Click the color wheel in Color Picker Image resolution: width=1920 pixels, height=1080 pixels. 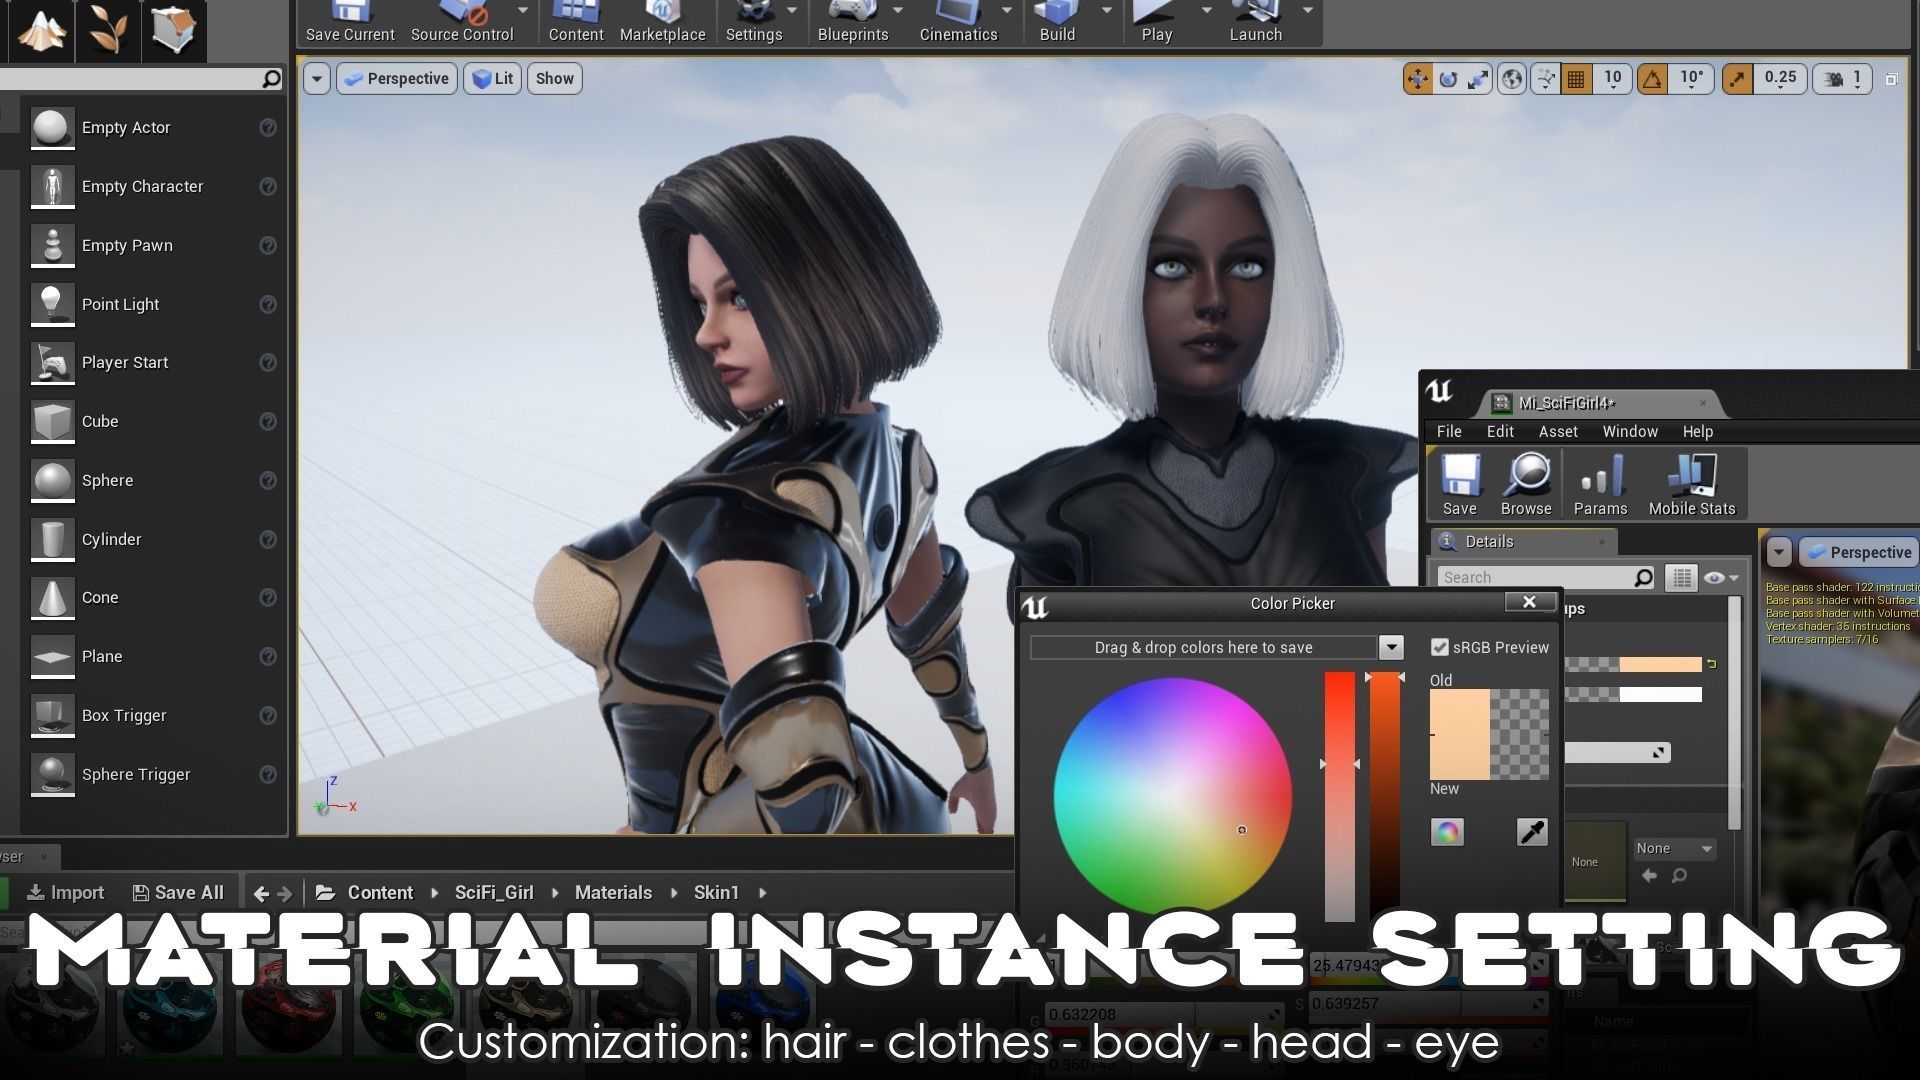point(1172,796)
